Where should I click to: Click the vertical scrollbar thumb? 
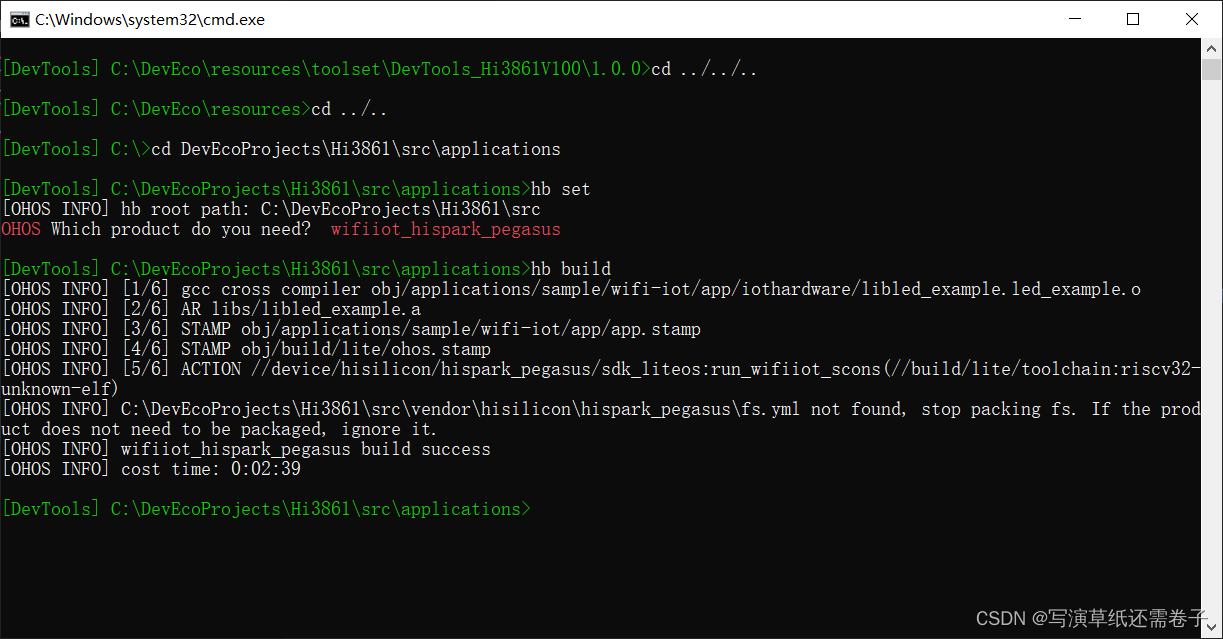click(x=1212, y=70)
